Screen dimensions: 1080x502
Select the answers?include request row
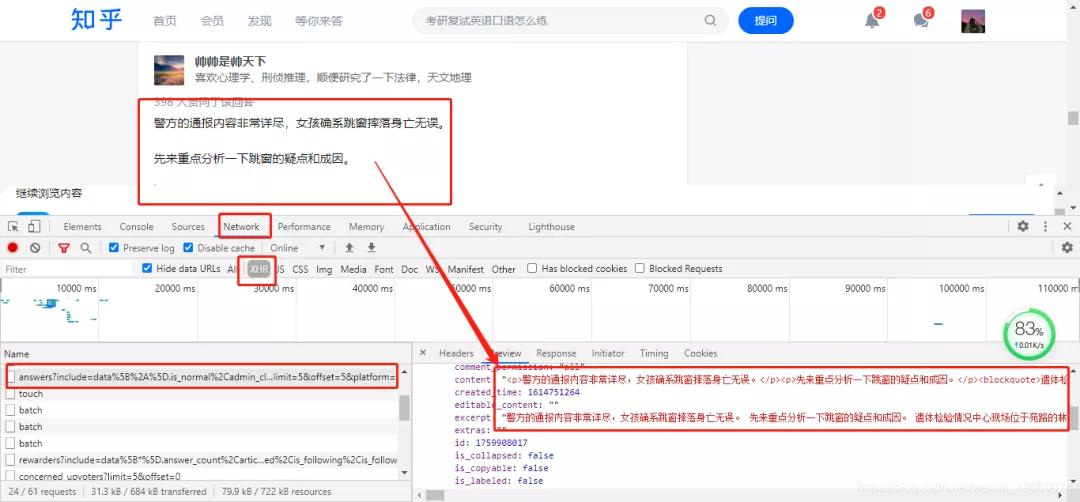tap(202, 377)
